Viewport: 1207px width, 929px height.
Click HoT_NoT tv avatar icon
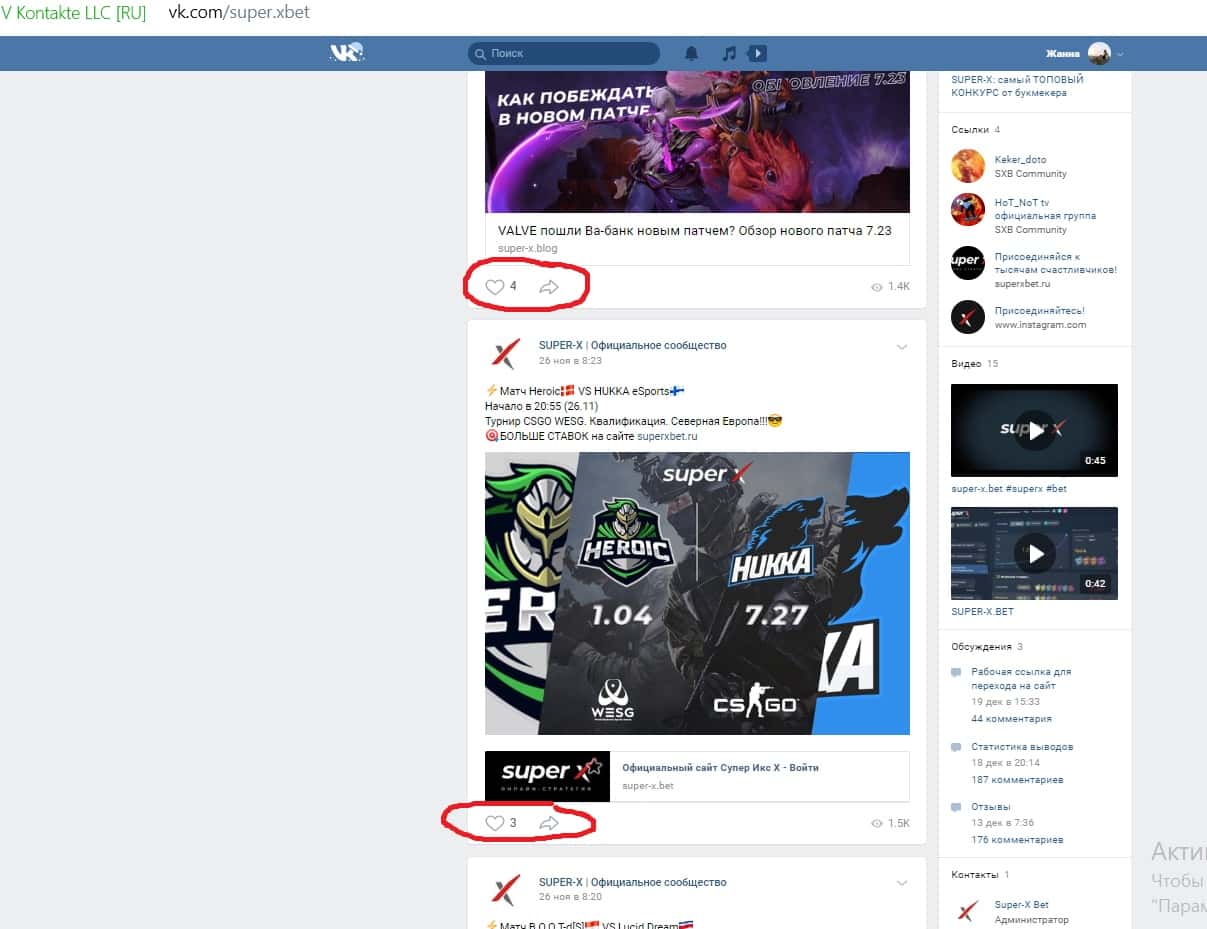tap(968, 210)
